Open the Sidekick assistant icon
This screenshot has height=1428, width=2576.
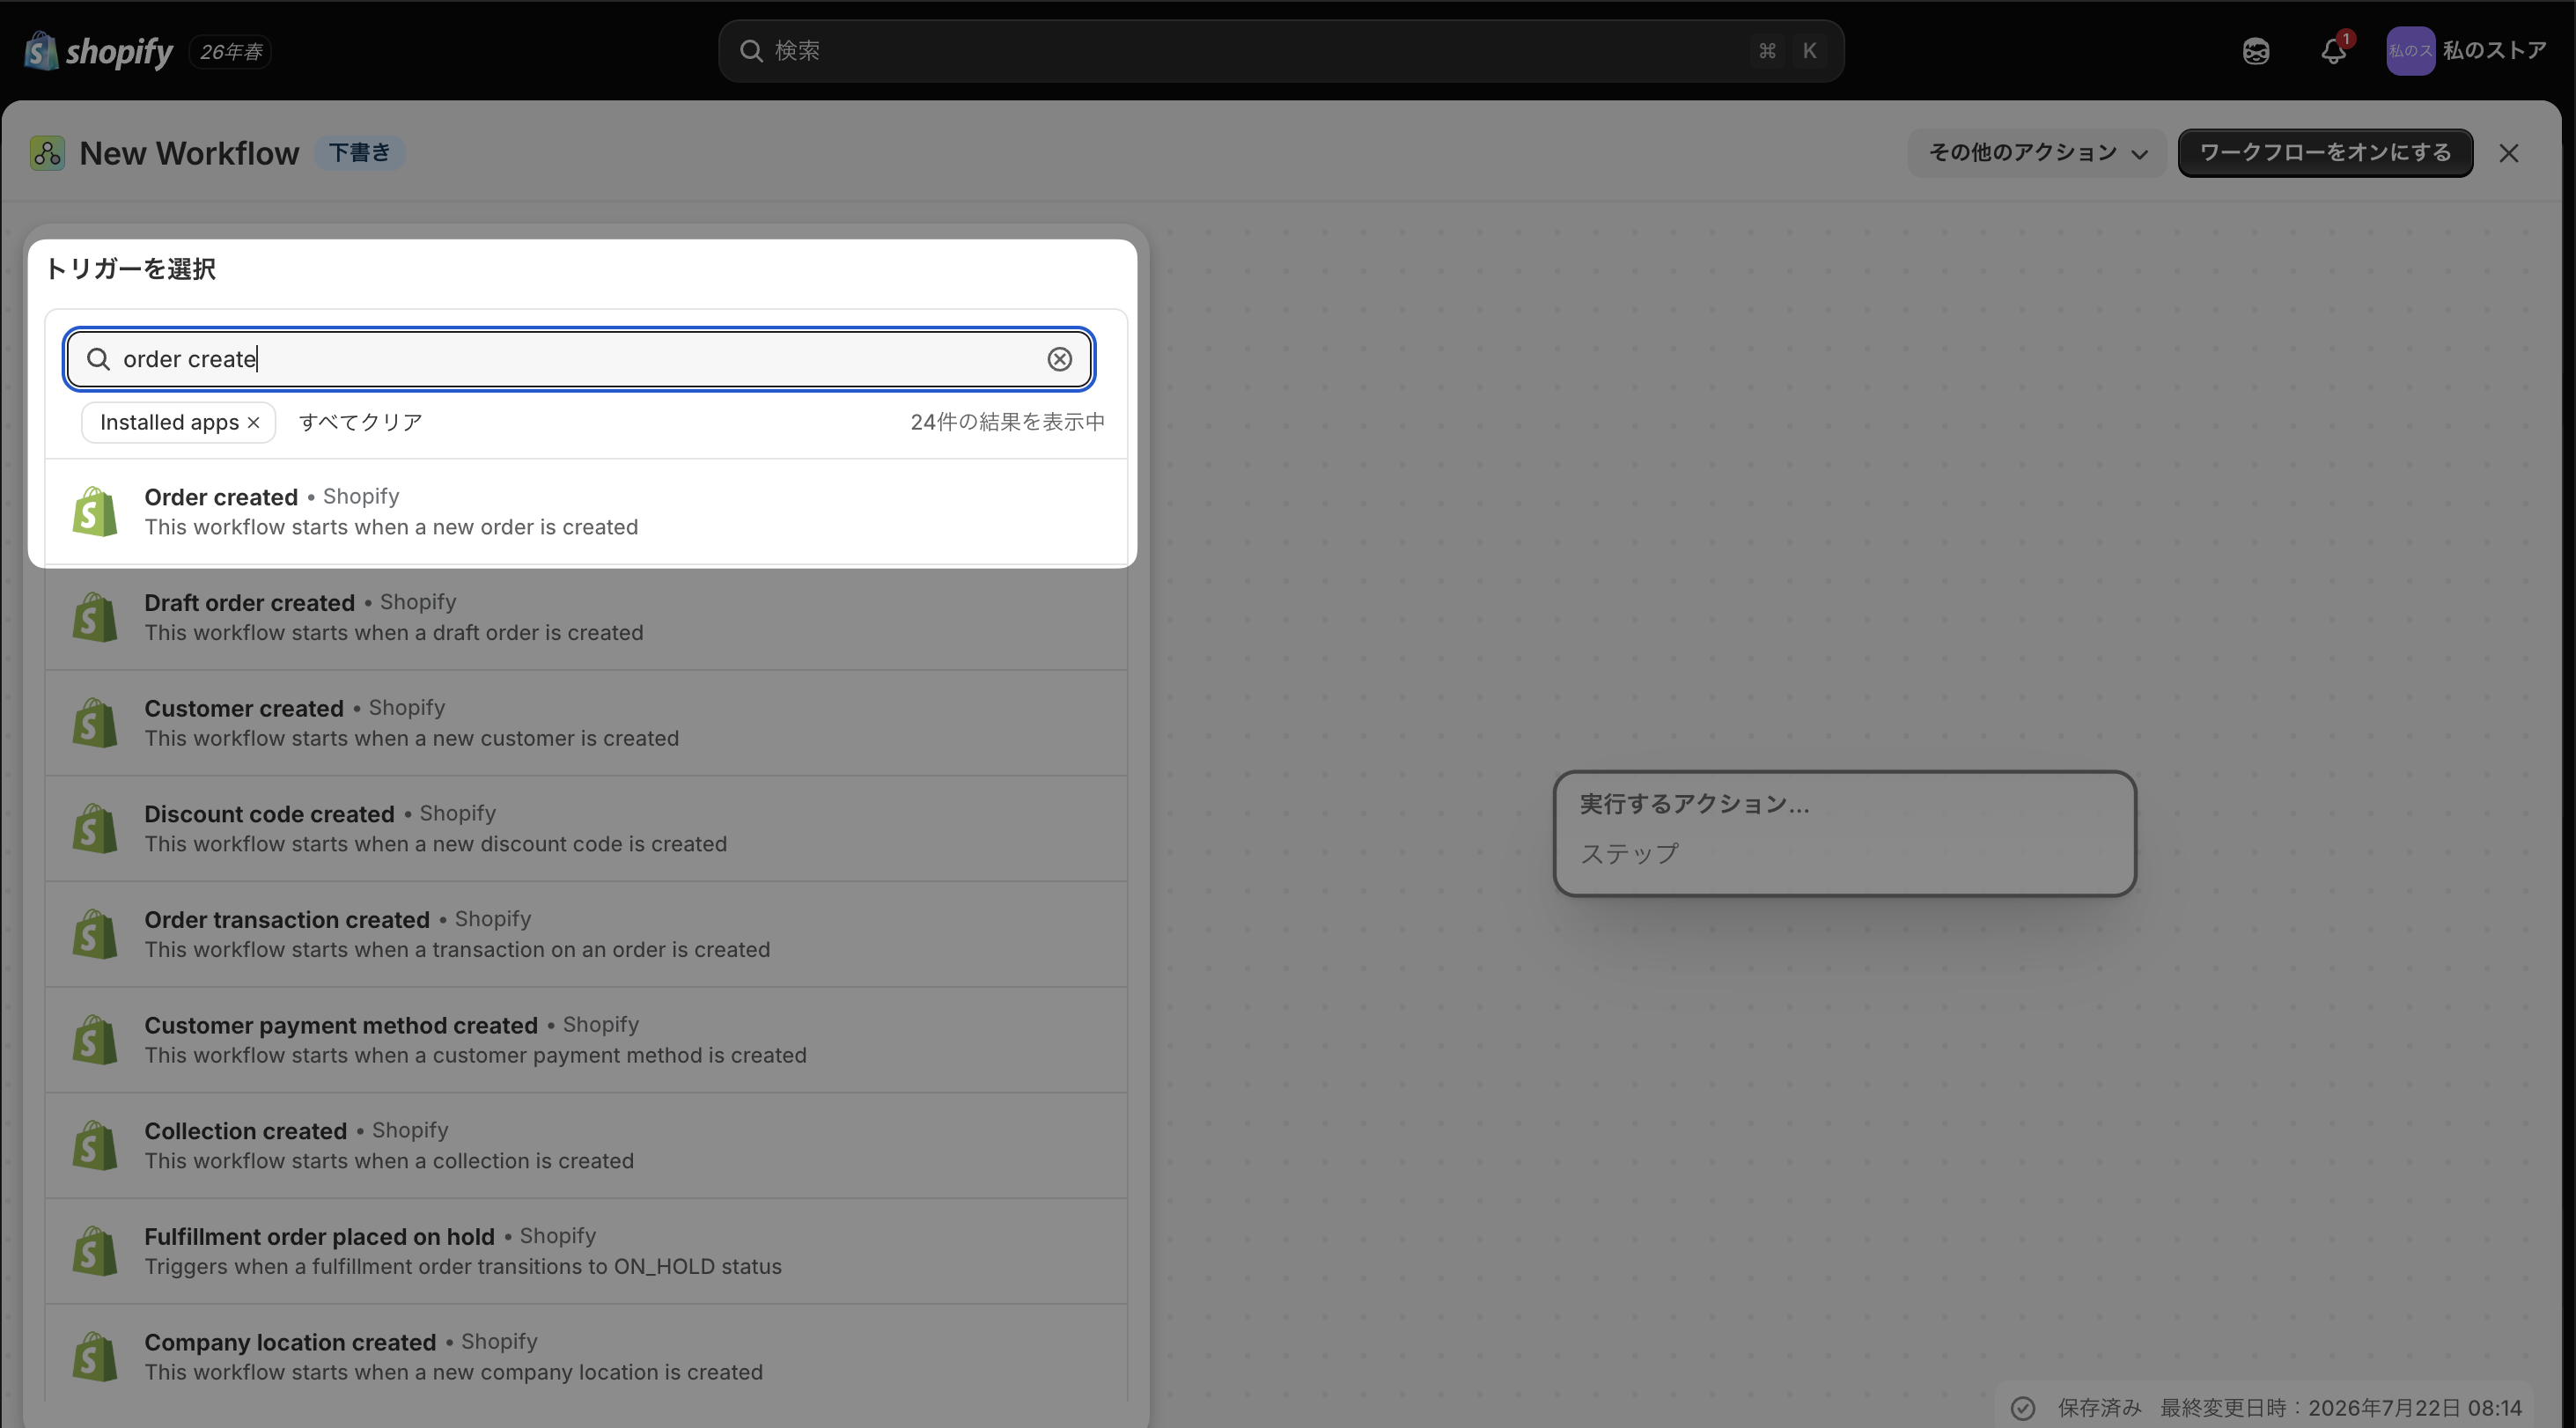[2255, 51]
